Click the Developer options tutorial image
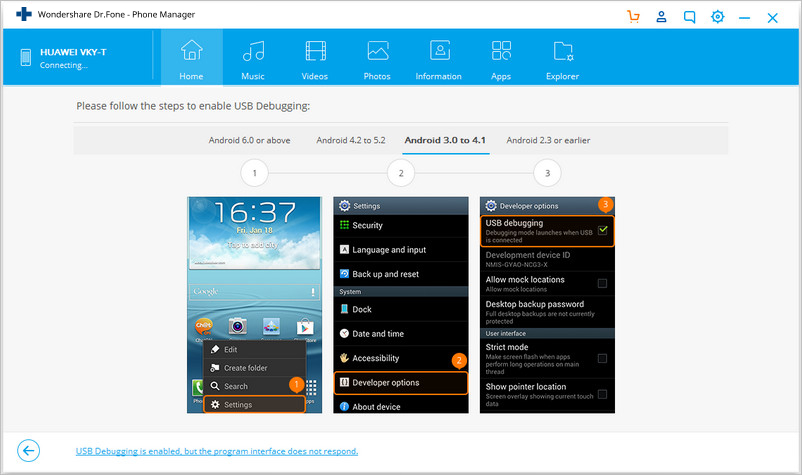 [547, 305]
